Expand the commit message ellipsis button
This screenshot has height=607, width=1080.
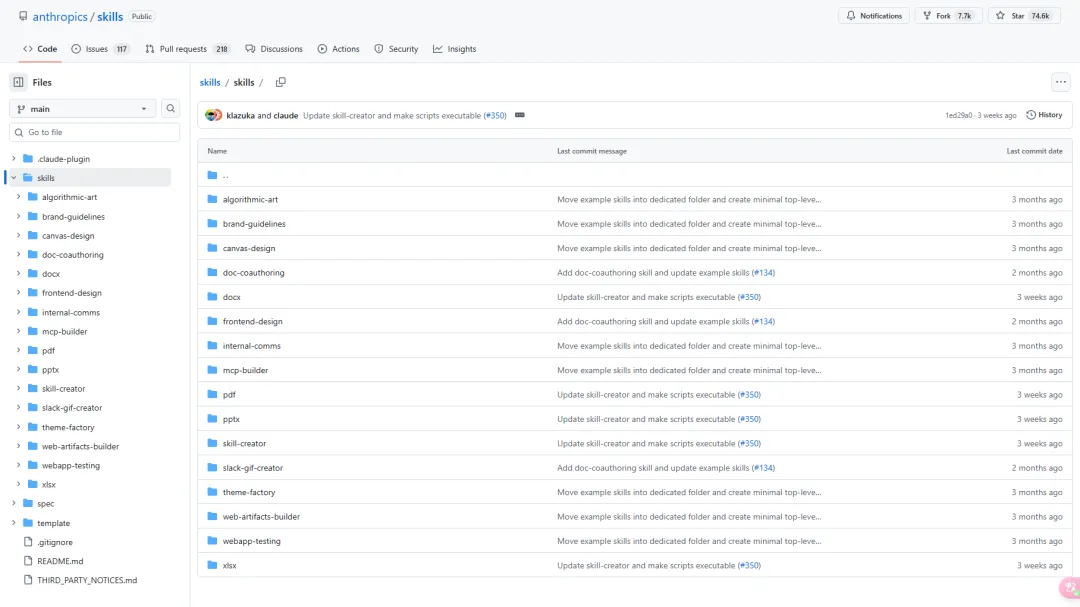[520, 115]
